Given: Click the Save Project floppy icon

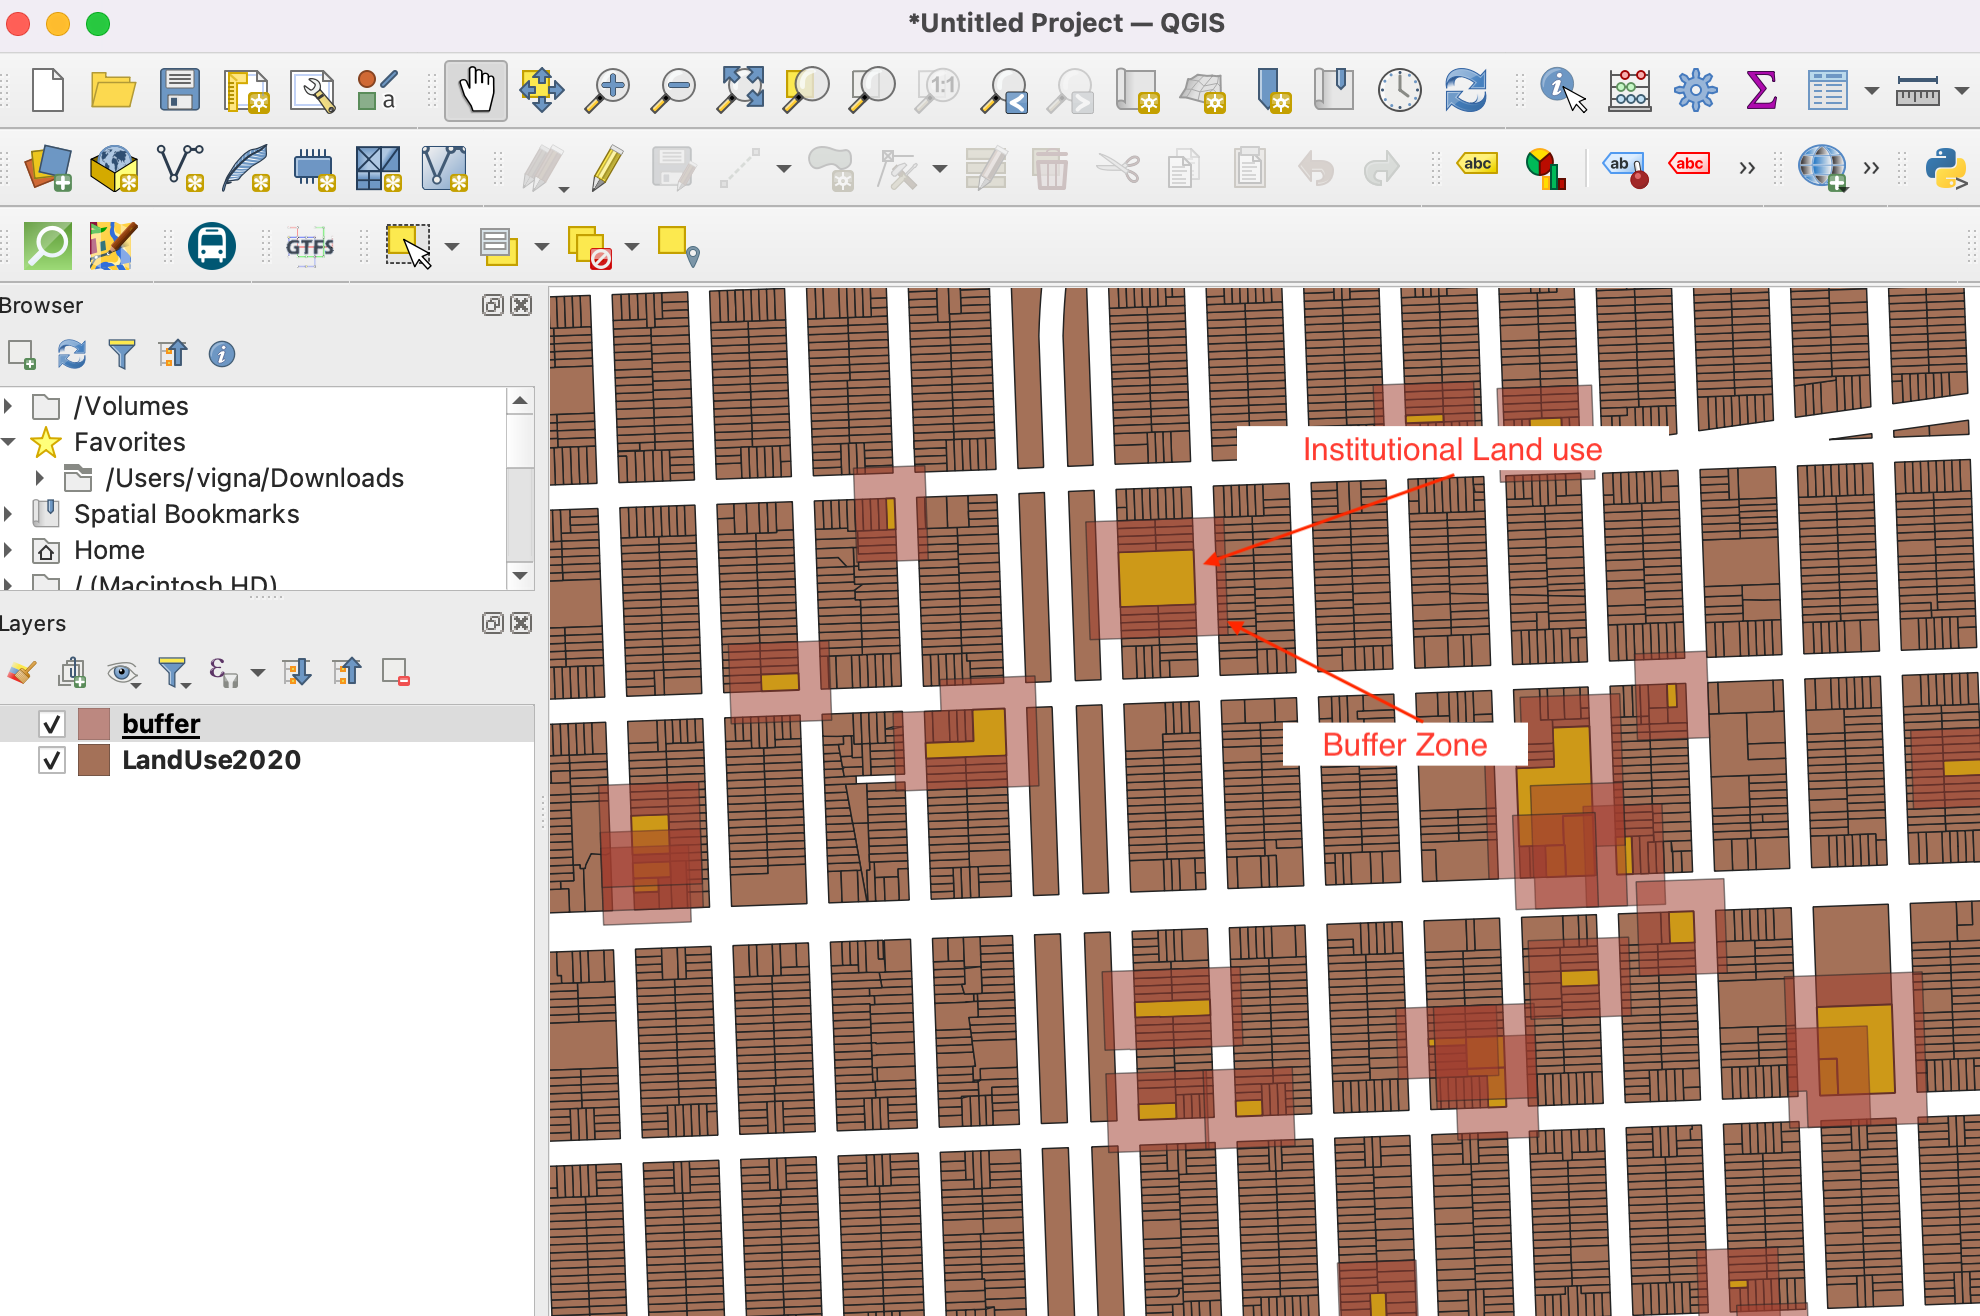Looking at the screenshot, I should pos(180,90).
